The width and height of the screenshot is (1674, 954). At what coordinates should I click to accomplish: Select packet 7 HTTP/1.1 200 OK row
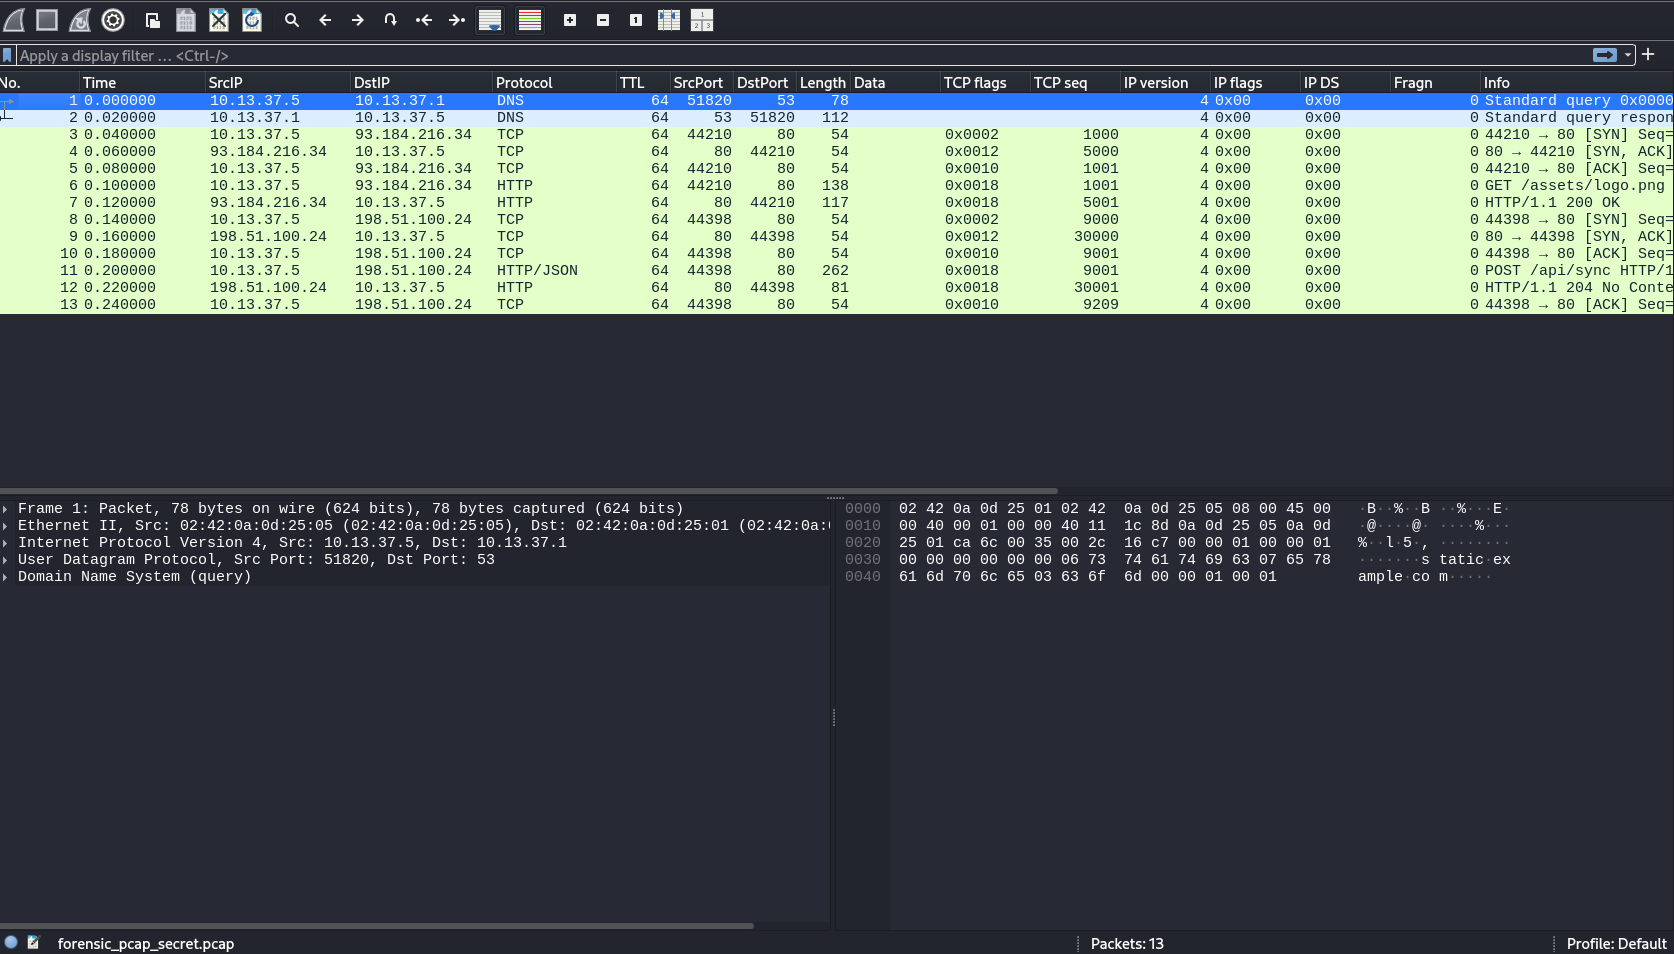837,203
